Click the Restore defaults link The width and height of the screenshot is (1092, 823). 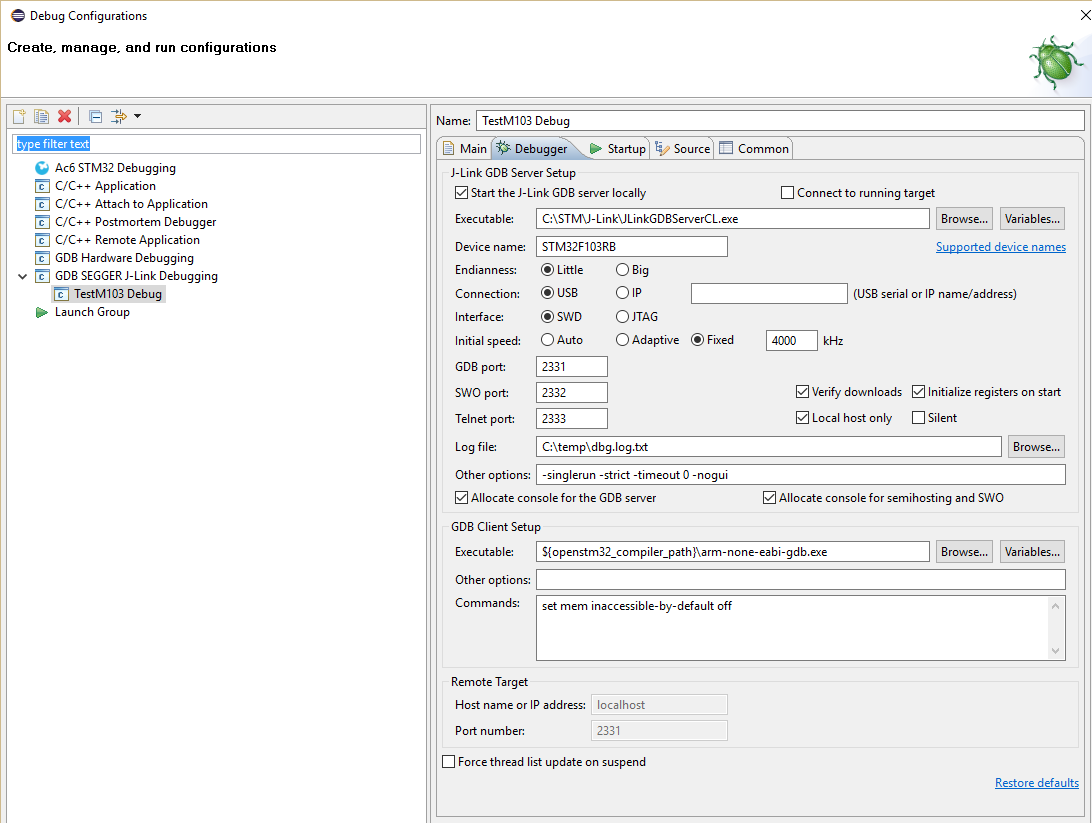pos(1036,783)
